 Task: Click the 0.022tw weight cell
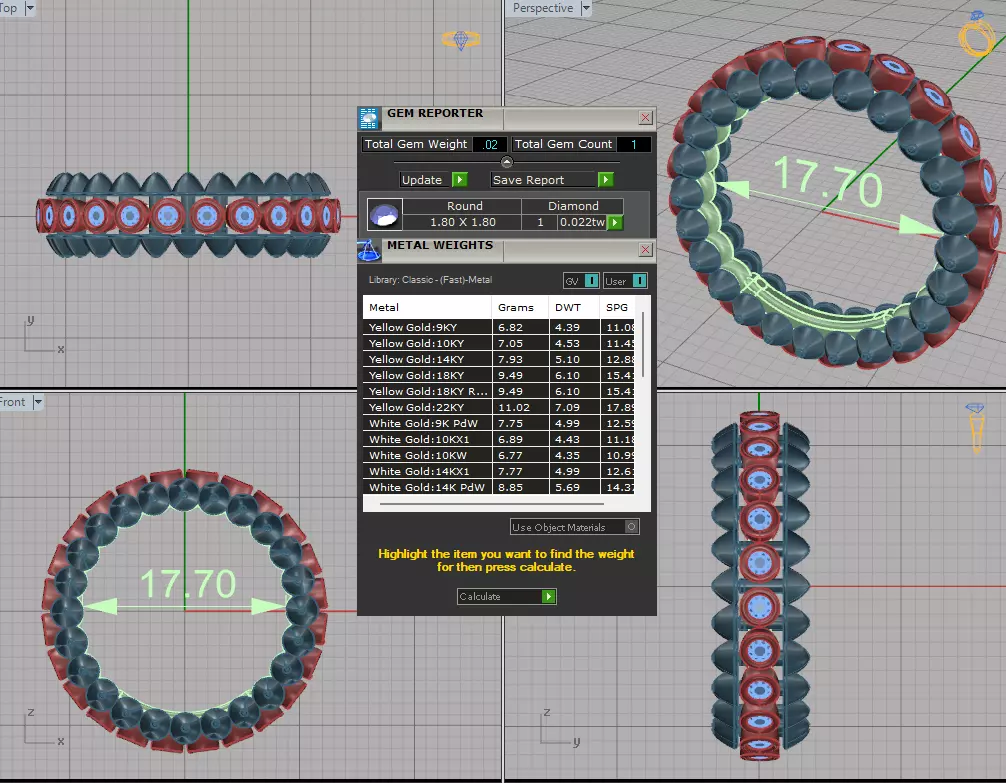(x=582, y=222)
